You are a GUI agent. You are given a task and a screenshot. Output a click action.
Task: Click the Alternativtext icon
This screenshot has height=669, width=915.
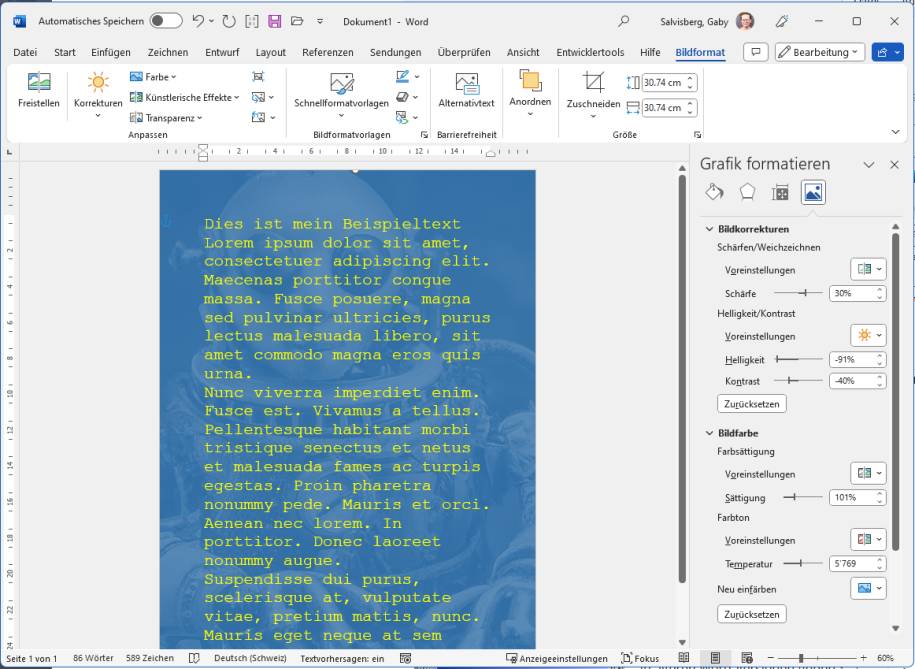click(x=468, y=85)
